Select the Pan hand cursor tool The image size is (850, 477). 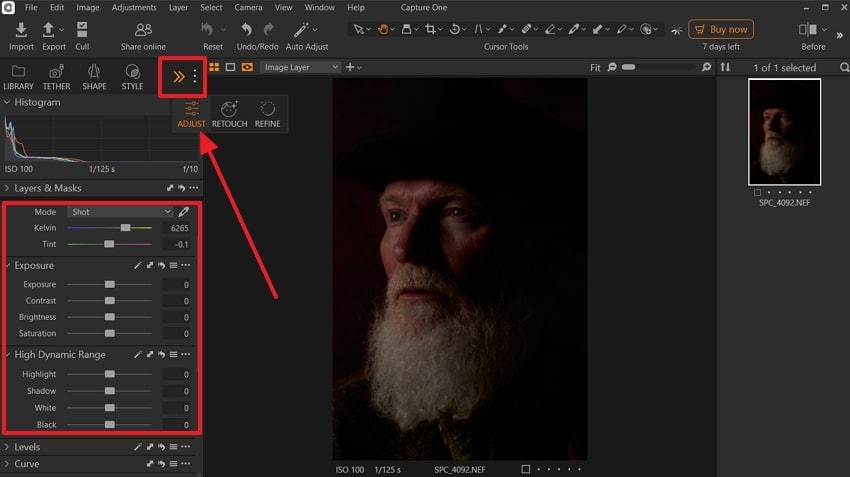pos(383,29)
